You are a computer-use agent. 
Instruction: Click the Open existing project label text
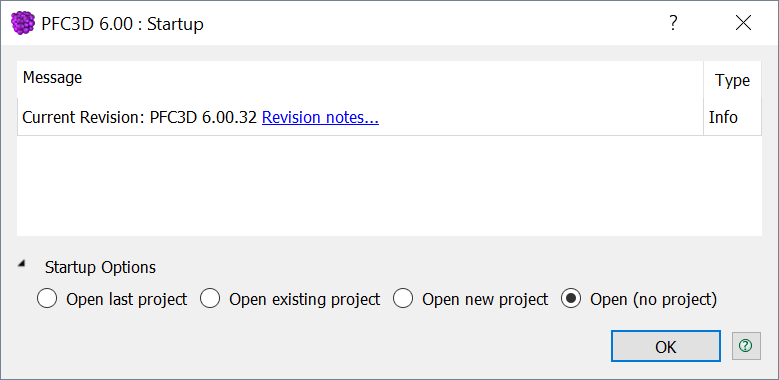pos(305,300)
